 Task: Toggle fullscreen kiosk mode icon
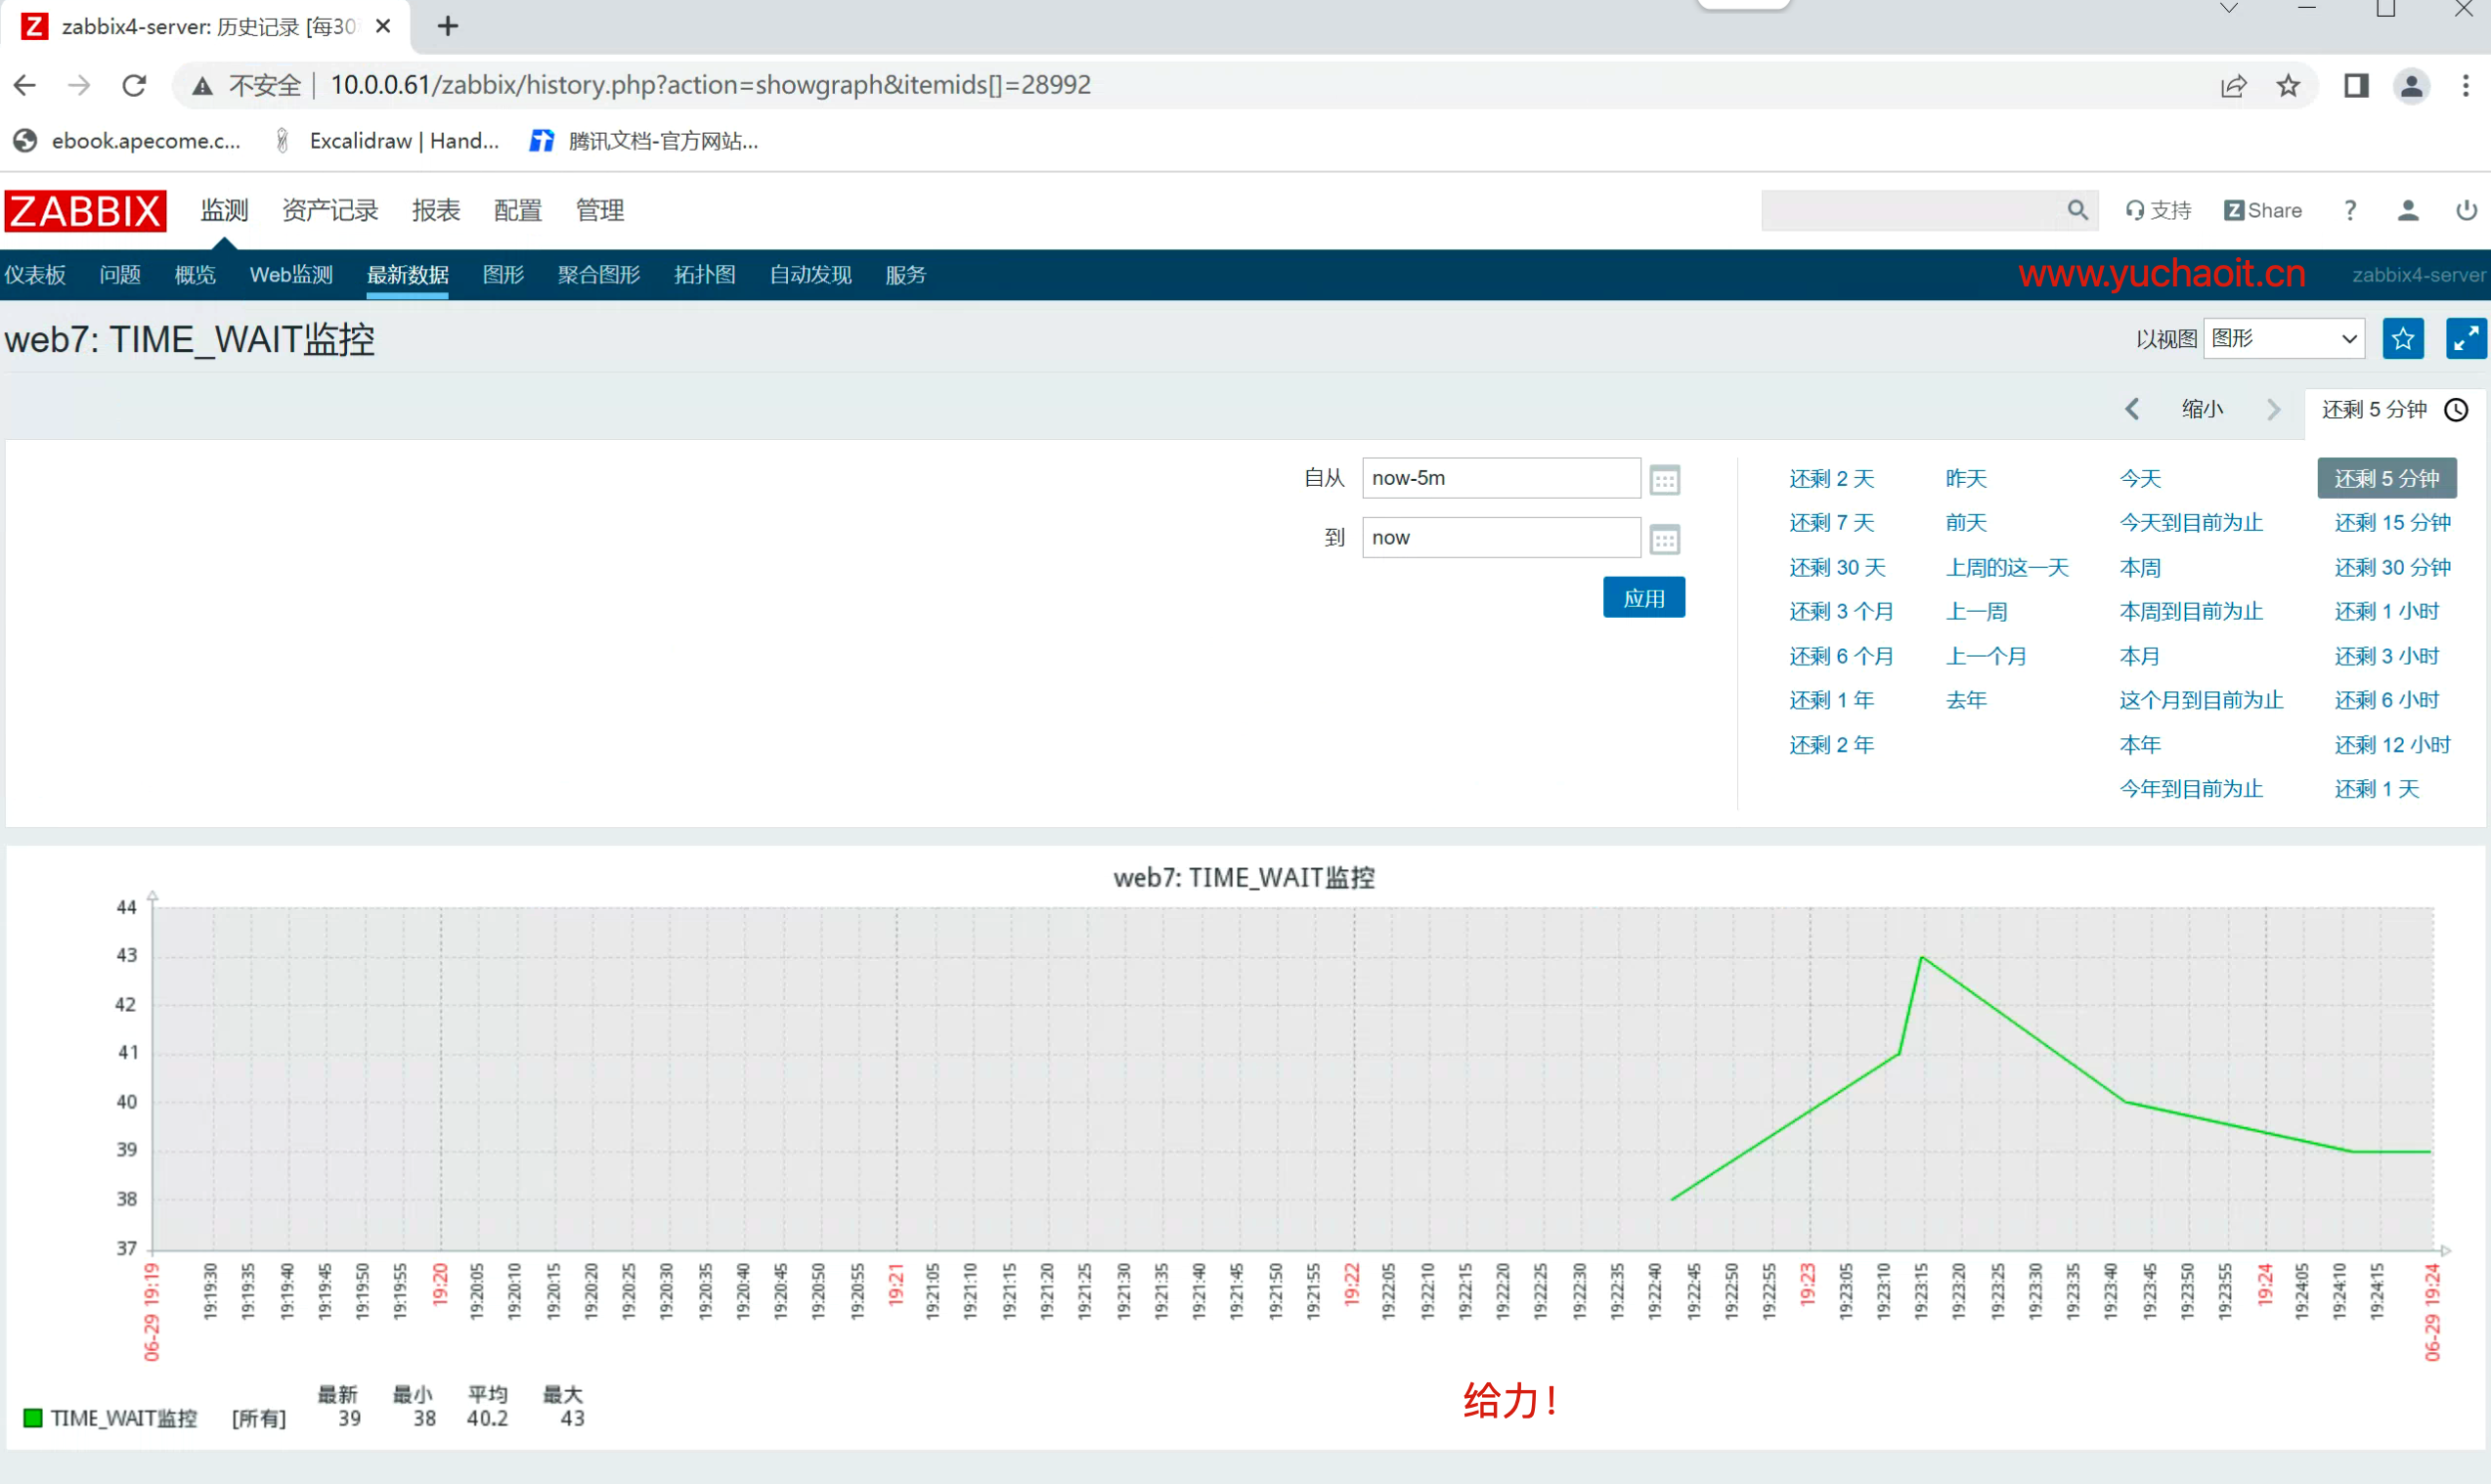click(x=2464, y=339)
